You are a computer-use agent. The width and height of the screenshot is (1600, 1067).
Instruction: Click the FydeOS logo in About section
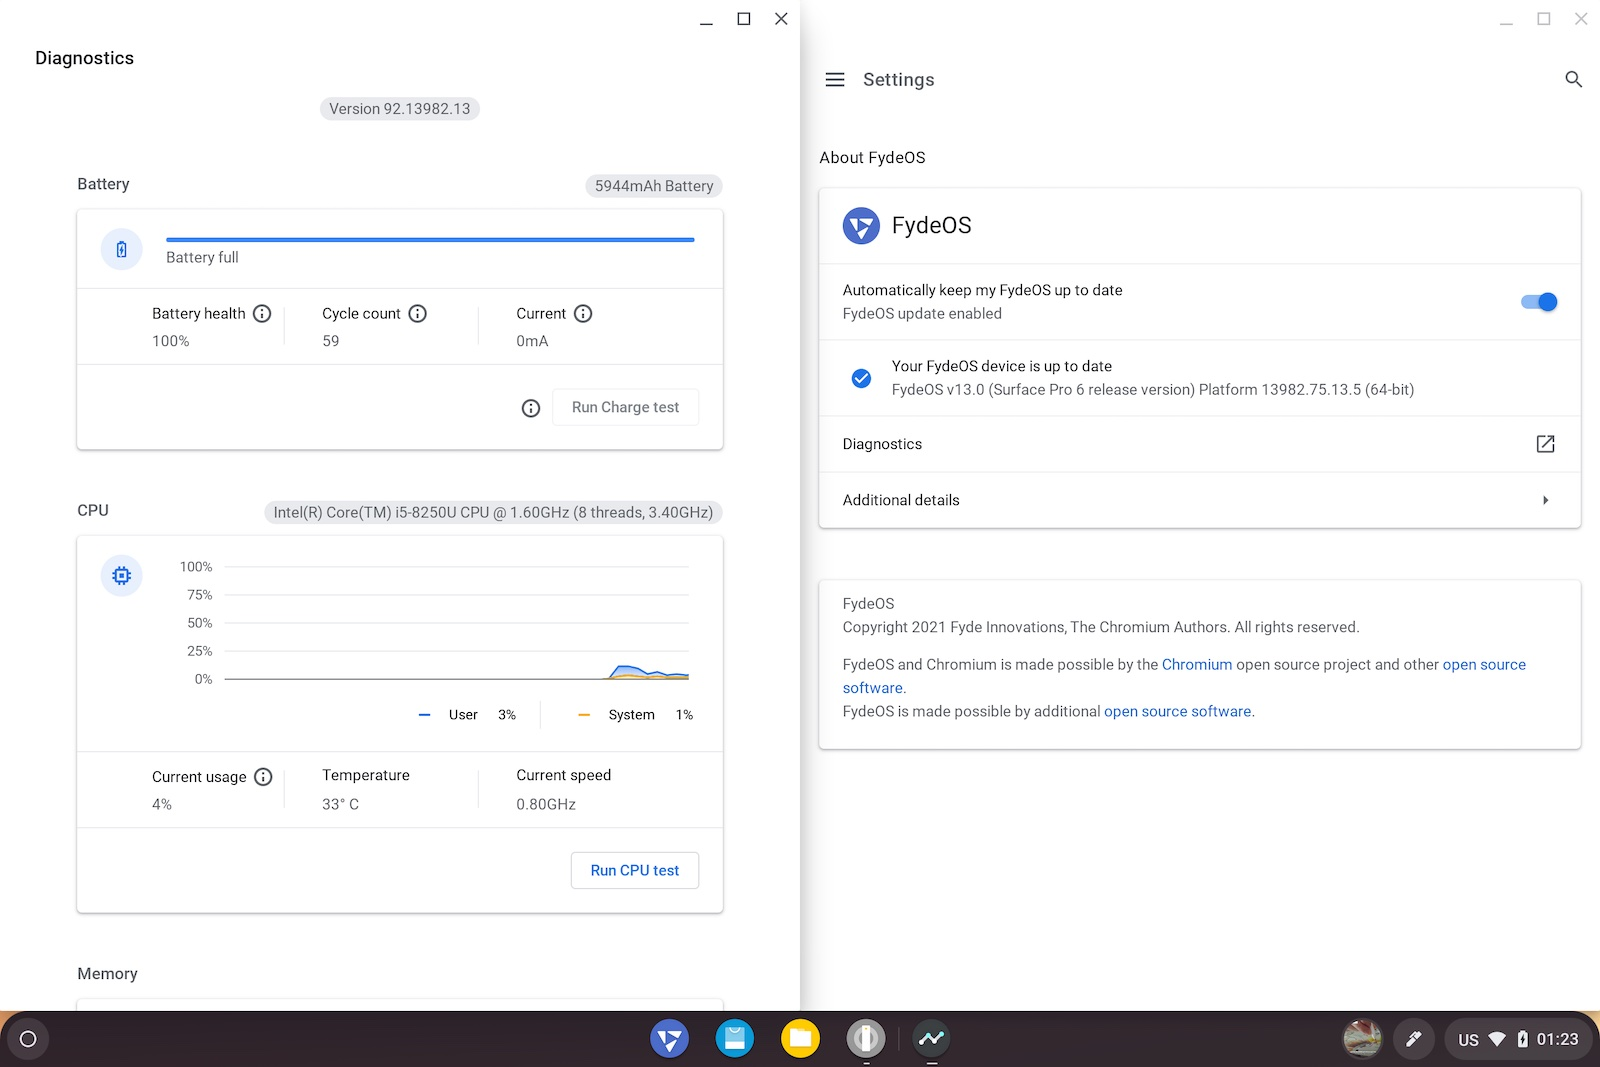[861, 226]
